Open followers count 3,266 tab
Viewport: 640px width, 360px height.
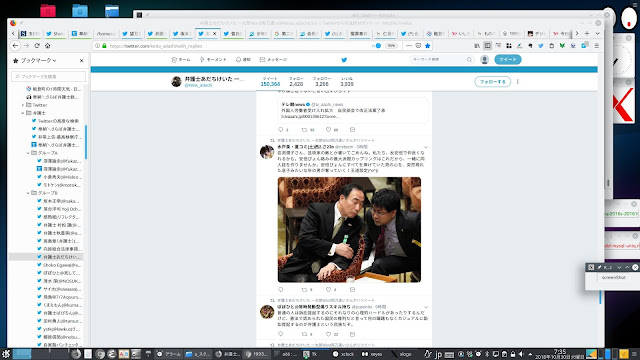tap(322, 82)
